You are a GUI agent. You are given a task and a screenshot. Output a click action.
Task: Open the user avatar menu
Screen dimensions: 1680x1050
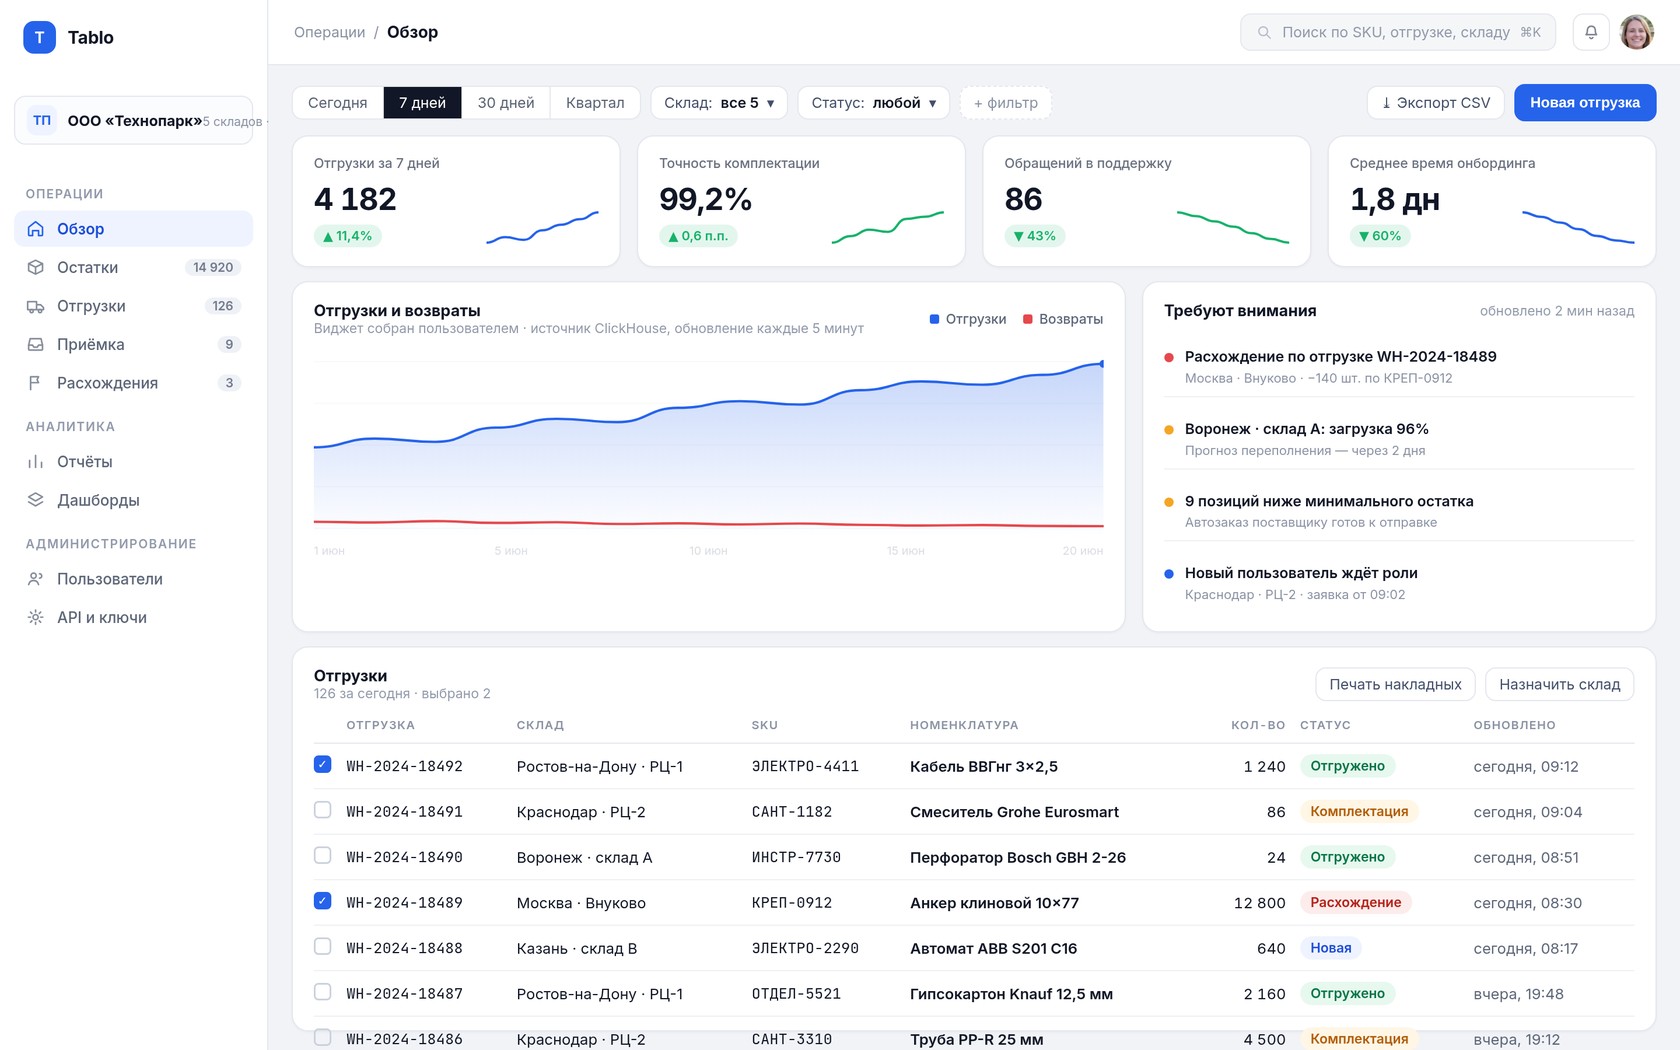[1637, 32]
